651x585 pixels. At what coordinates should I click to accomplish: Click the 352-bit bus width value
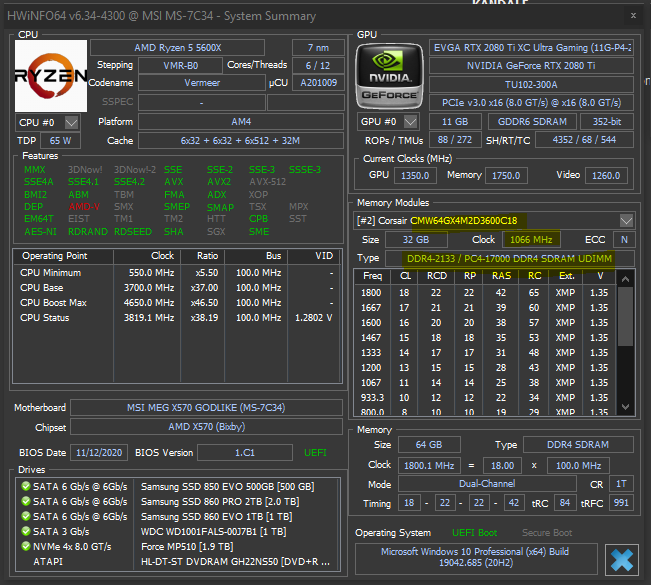click(x=607, y=122)
